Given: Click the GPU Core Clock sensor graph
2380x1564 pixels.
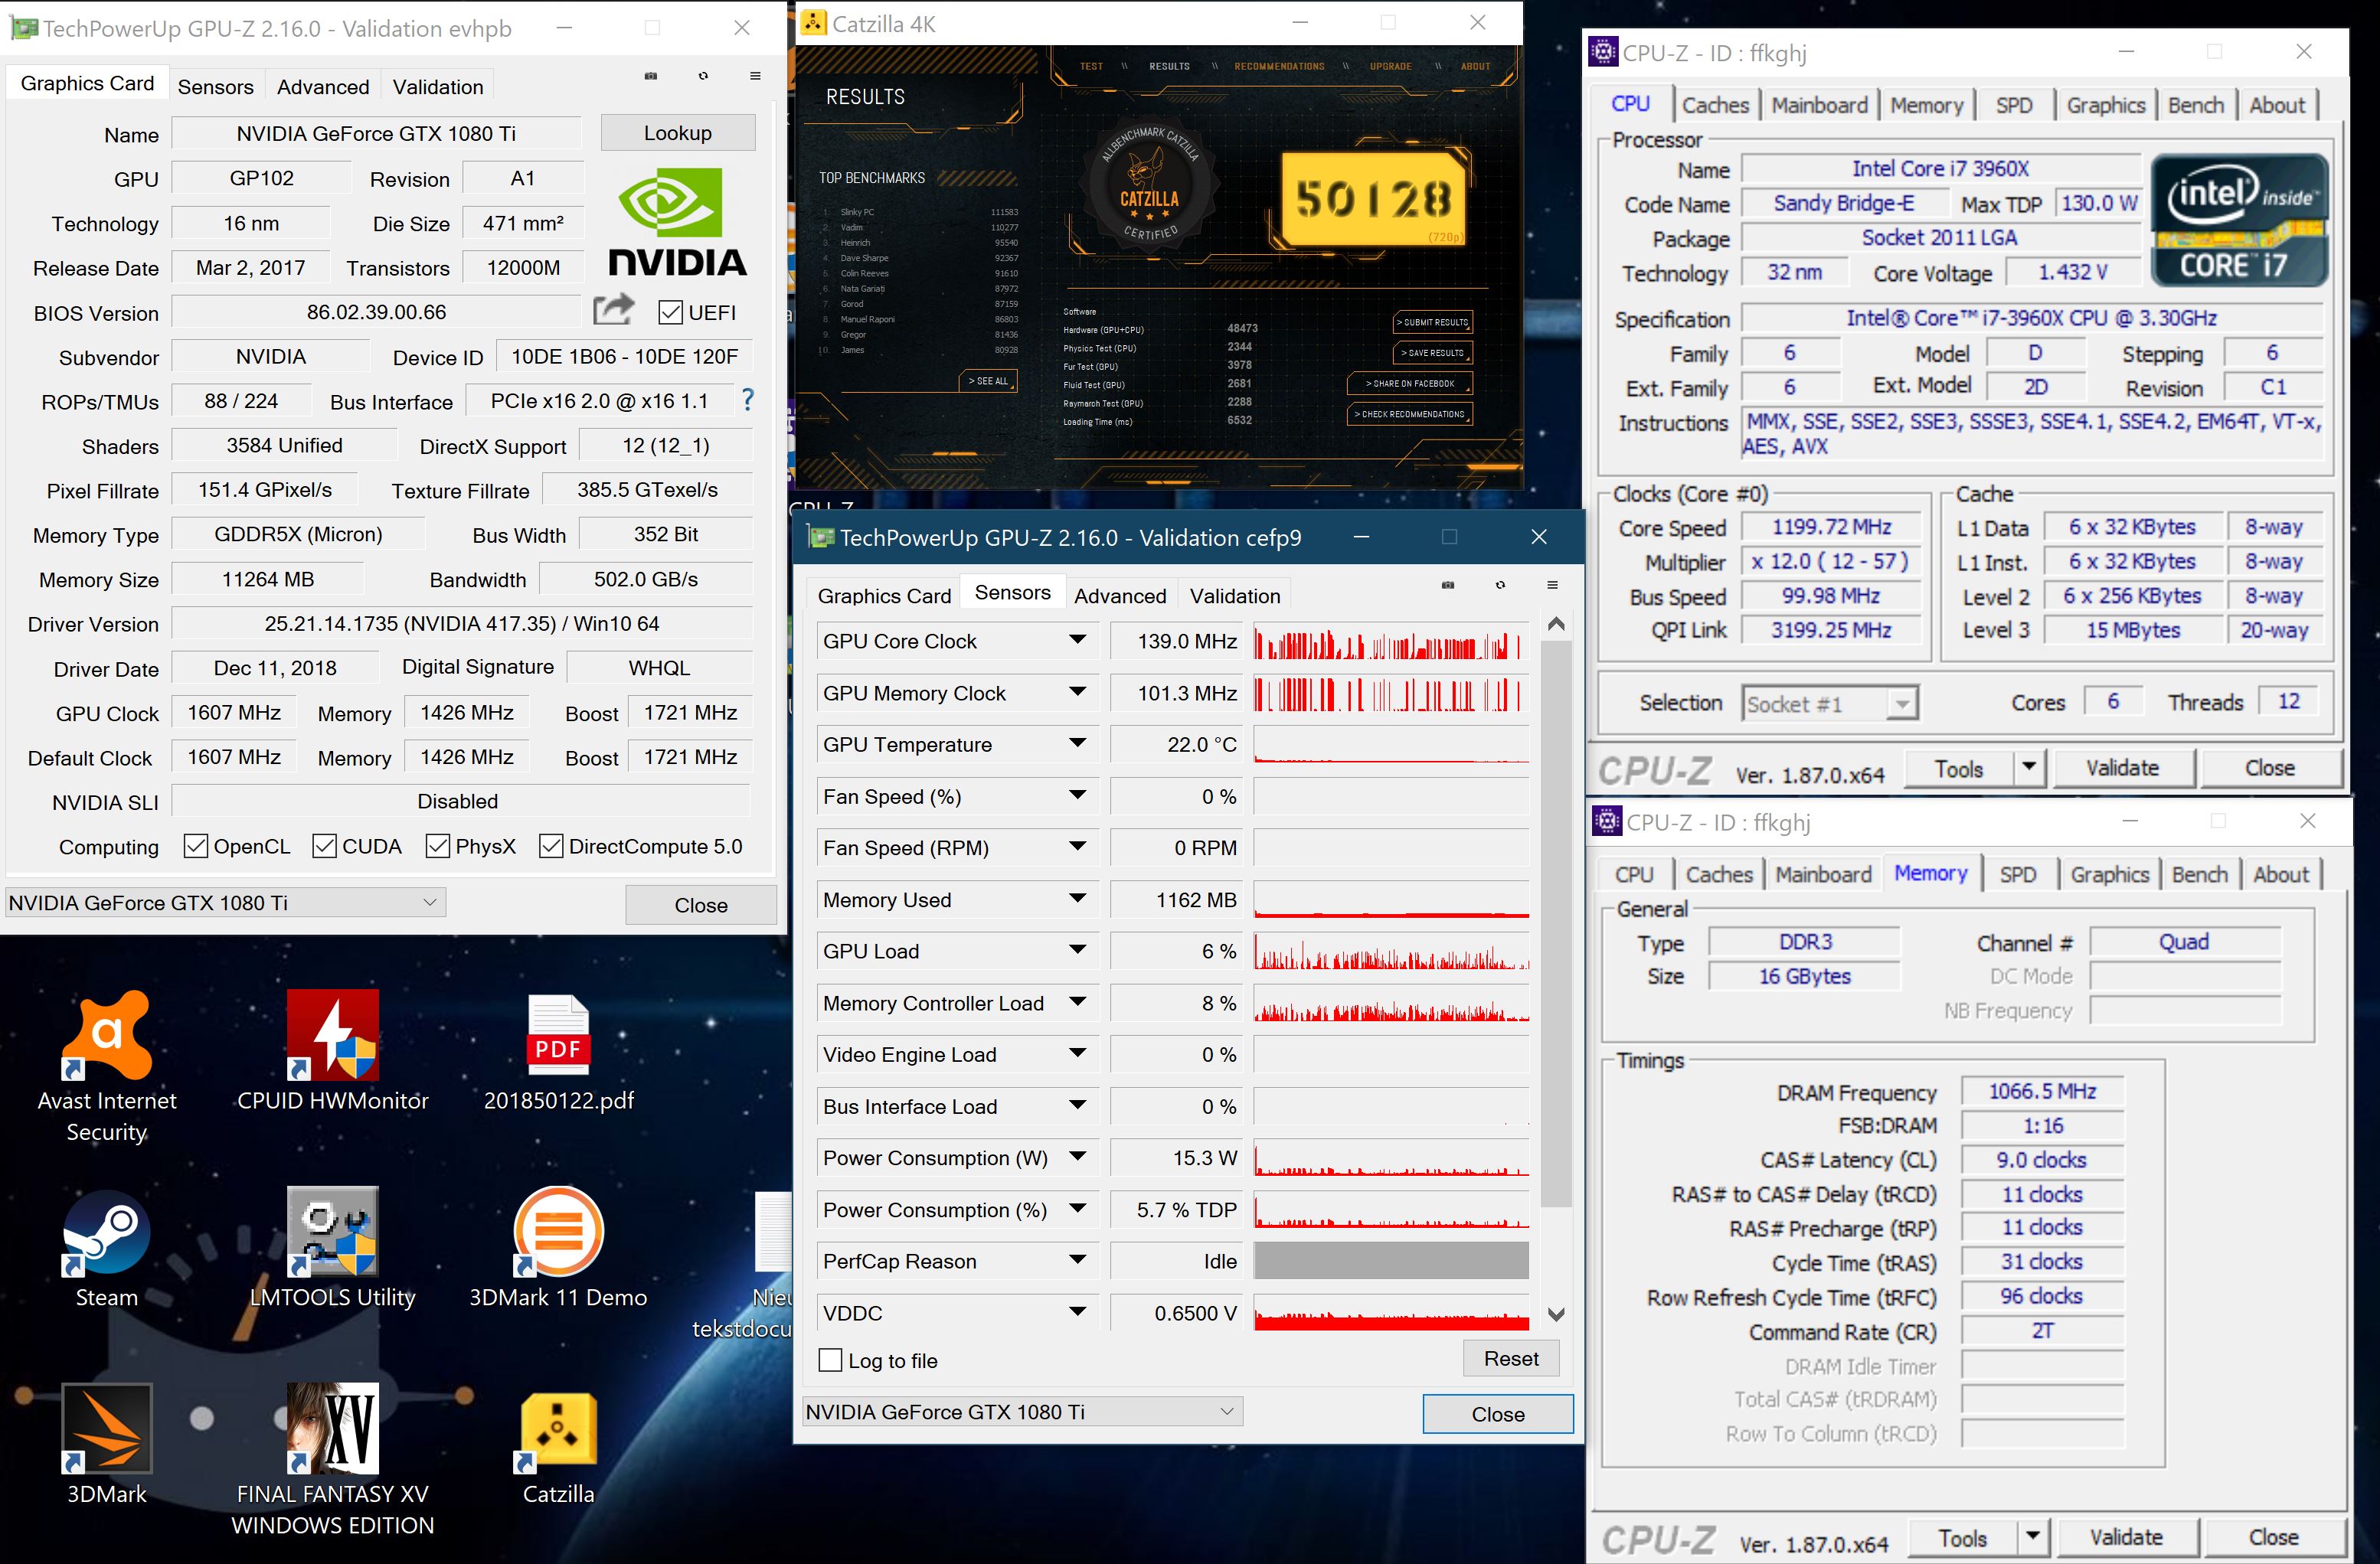Looking at the screenshot, I should coord(1391,641).
